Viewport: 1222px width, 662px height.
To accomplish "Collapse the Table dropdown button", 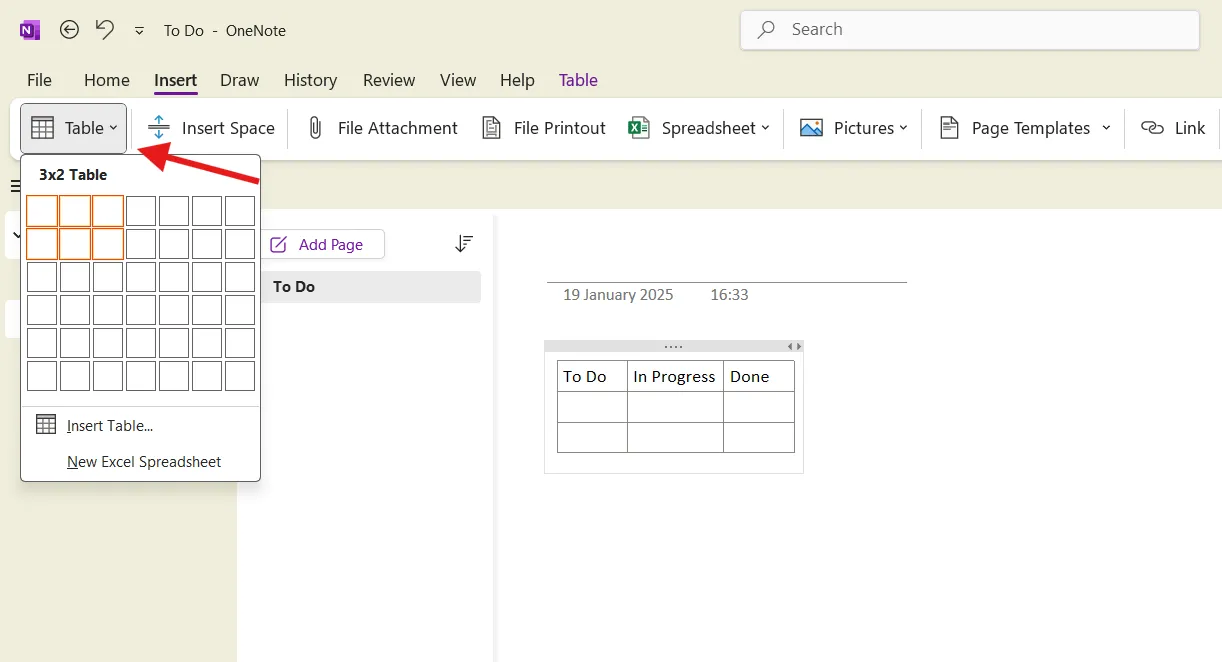I will click(x=74, y=128).
